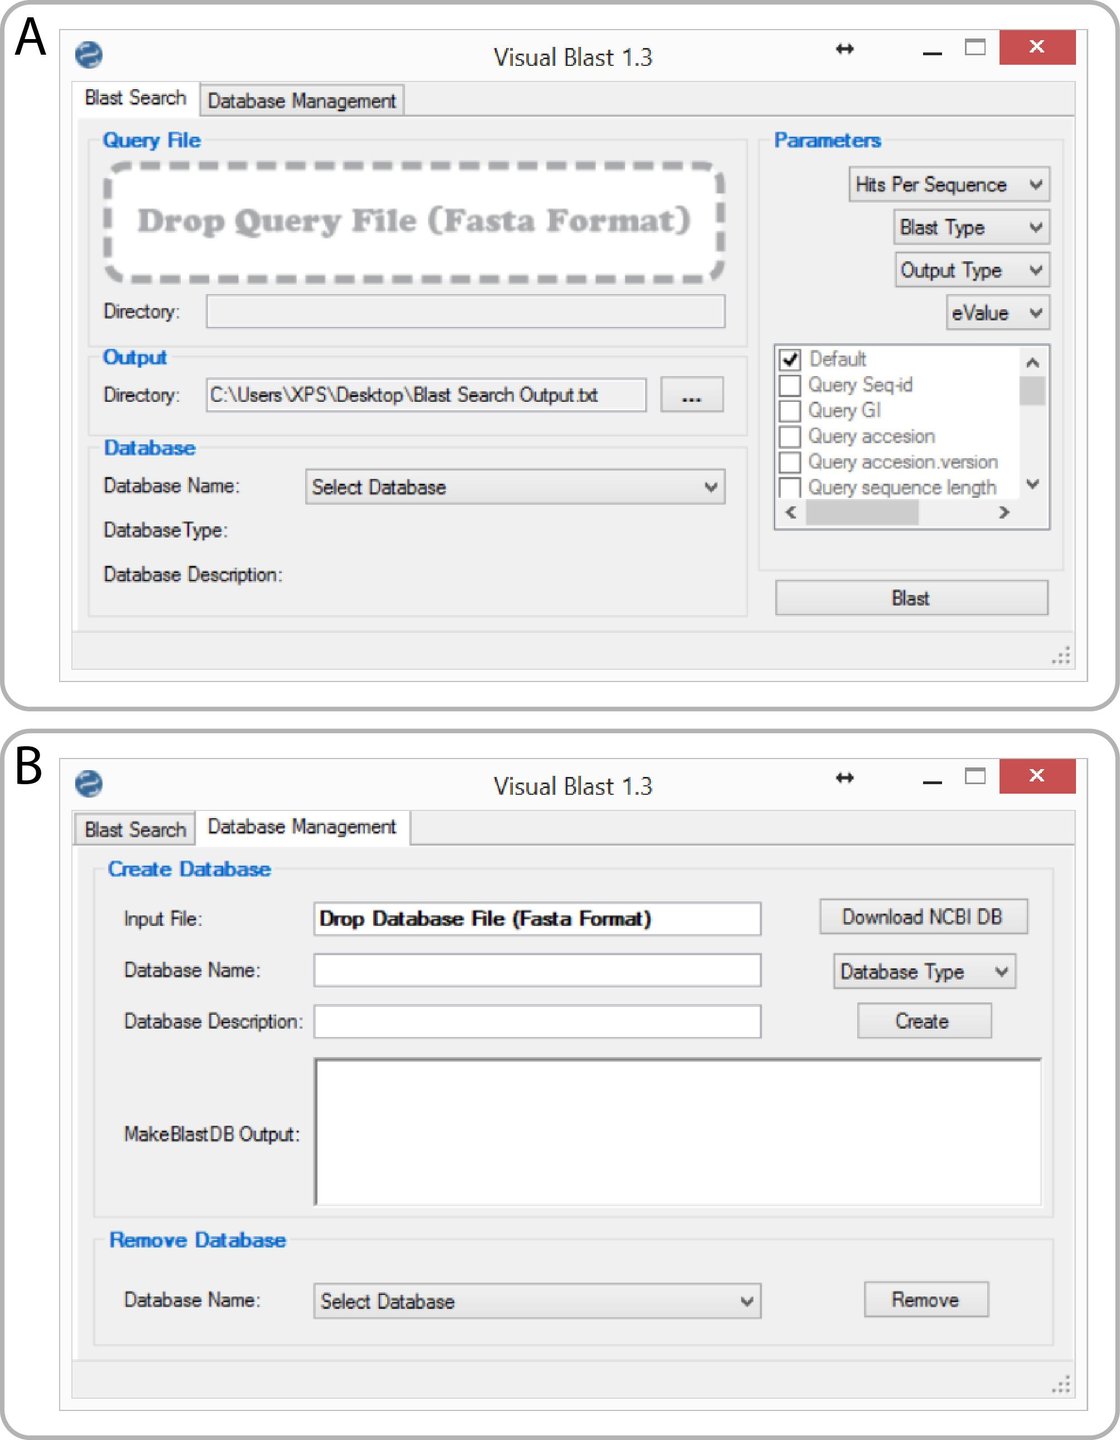Click scroll-up arrow of output fields list
The height and width of the screenshot is (1440, 1120).
point(1033,362)
